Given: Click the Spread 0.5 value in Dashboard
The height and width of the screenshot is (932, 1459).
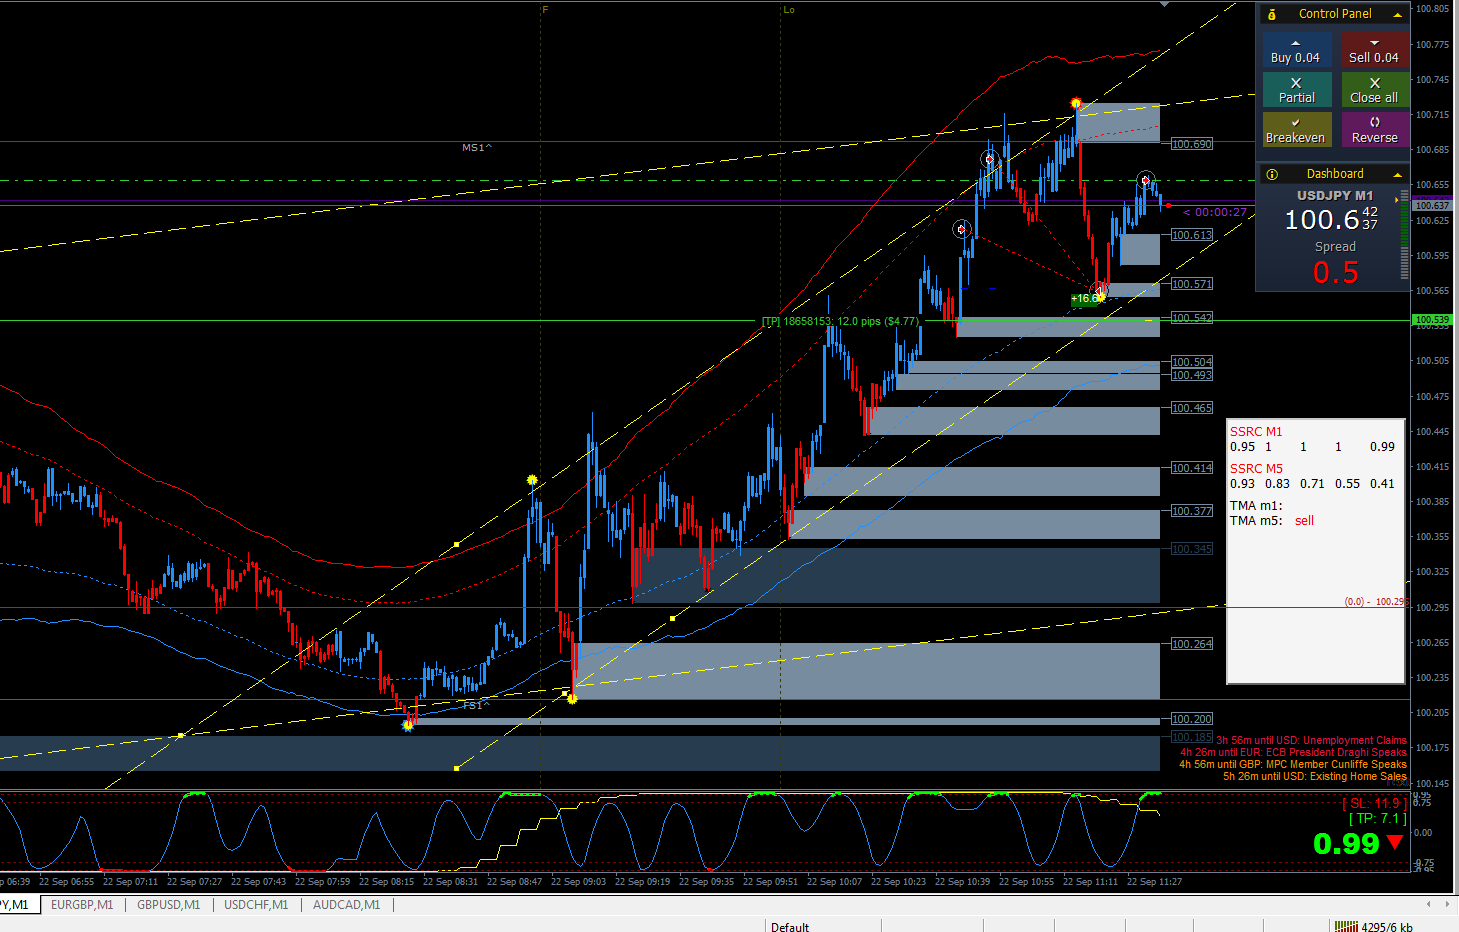Looking at the screenshot, I should pos(1335,272).
